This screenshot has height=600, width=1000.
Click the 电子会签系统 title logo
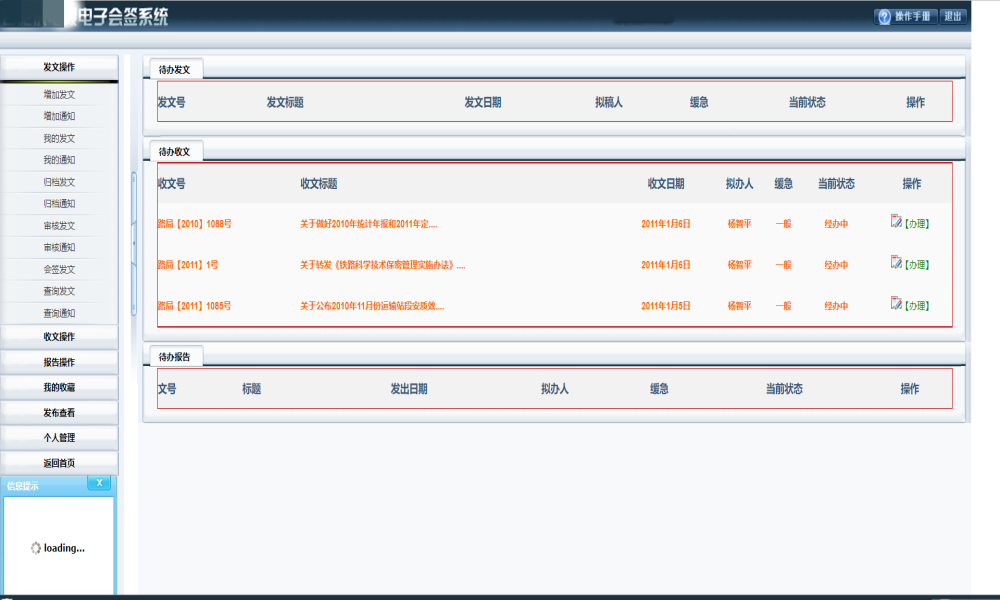[122, 17]
